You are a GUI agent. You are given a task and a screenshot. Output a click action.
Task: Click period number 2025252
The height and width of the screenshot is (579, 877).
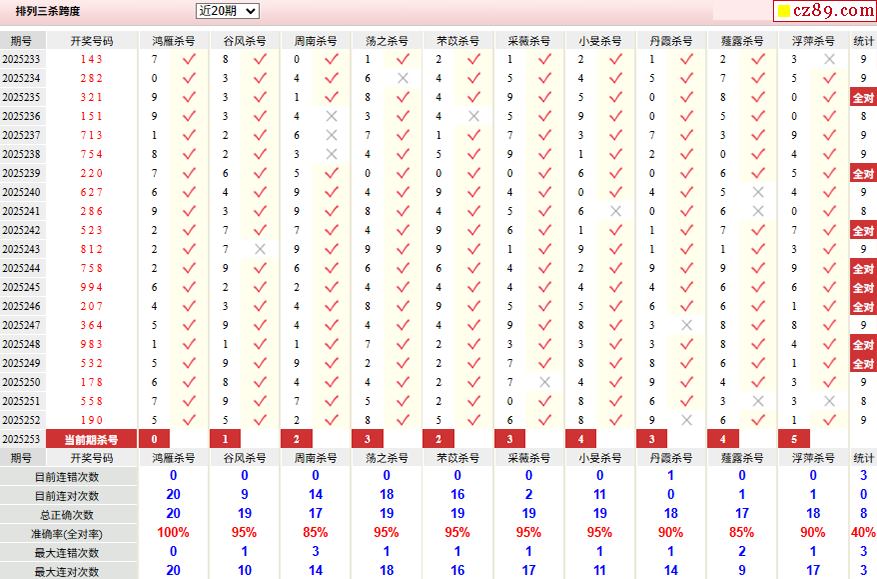click(x=21, y=420)
